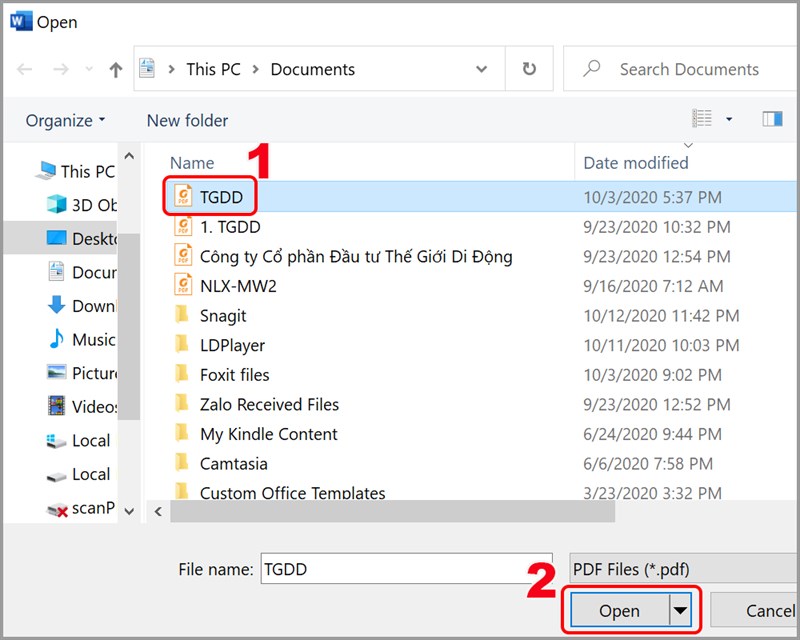This screenshot has height=640, width=800.
Task: Open Pictures folder in sidebar
Action: (x=82, y=373)
